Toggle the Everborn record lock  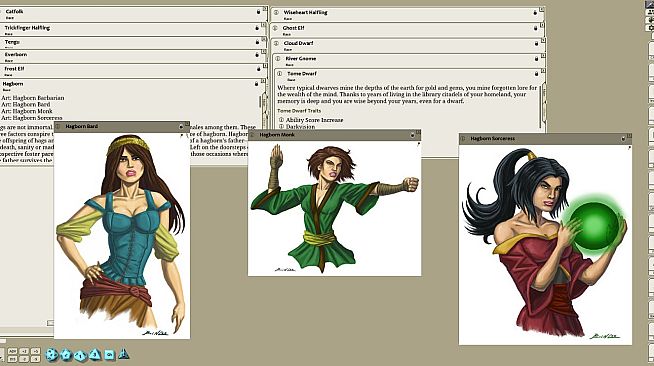point(257,55)
